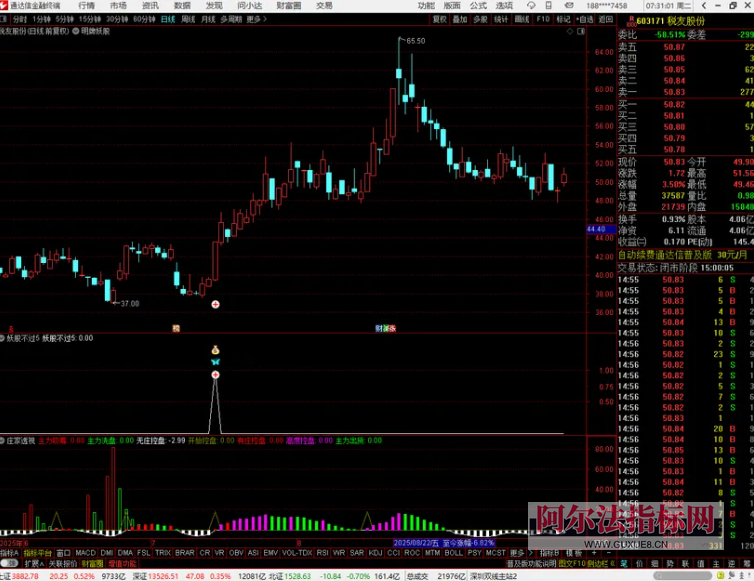Click the red plus marker below the candlesticks
The height and width of the screenshot is (581, 754).
pyautogui.click(x=215, y=303)
